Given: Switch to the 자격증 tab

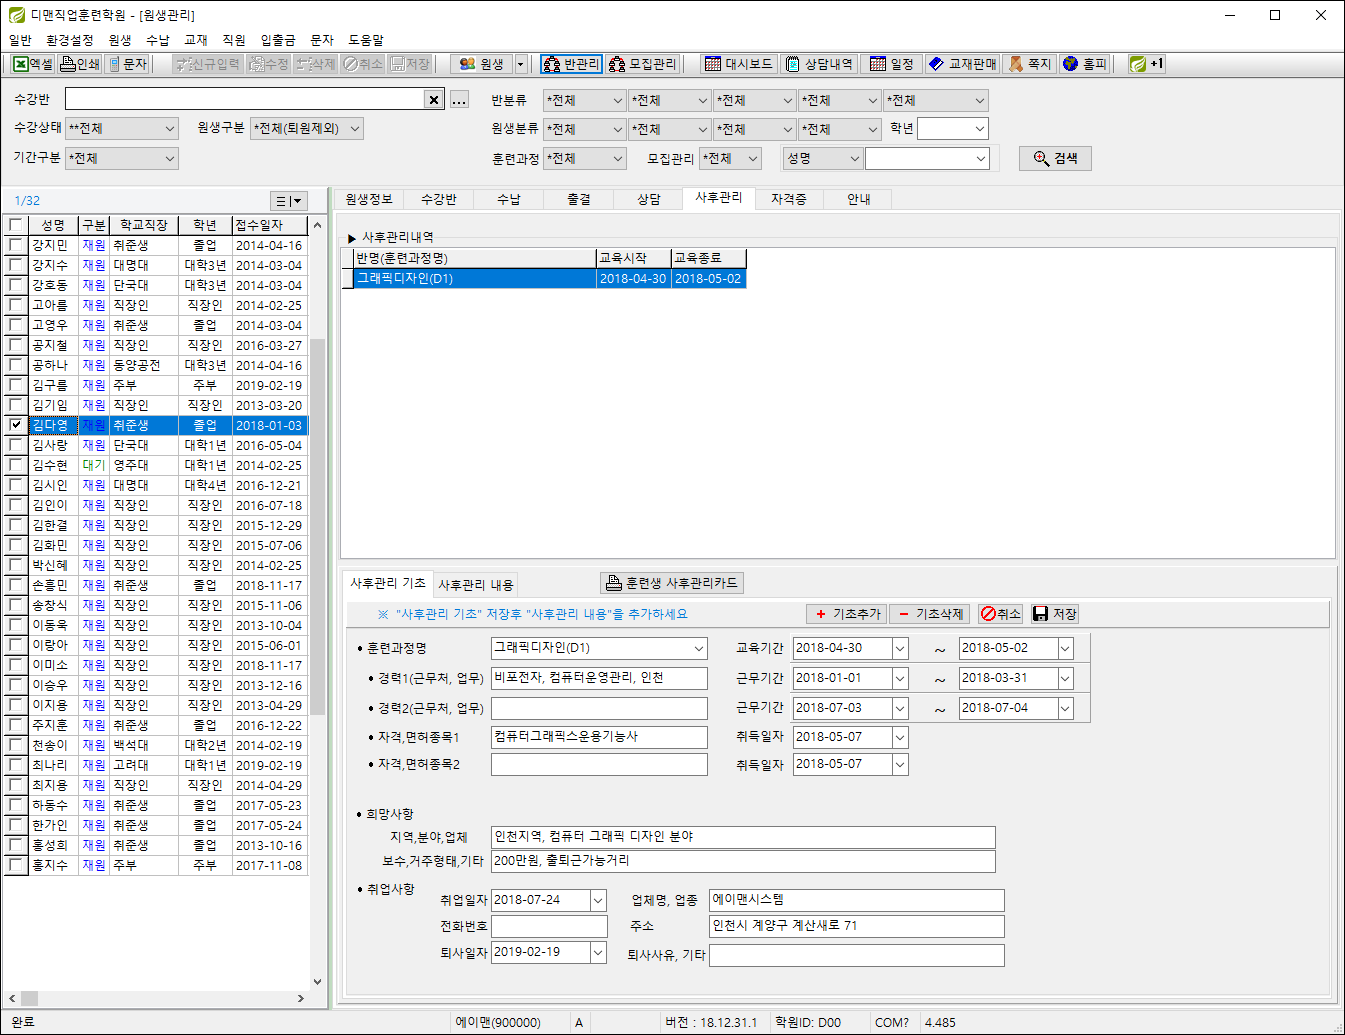Looking at the screenshot, I should [x=789, y=199].
